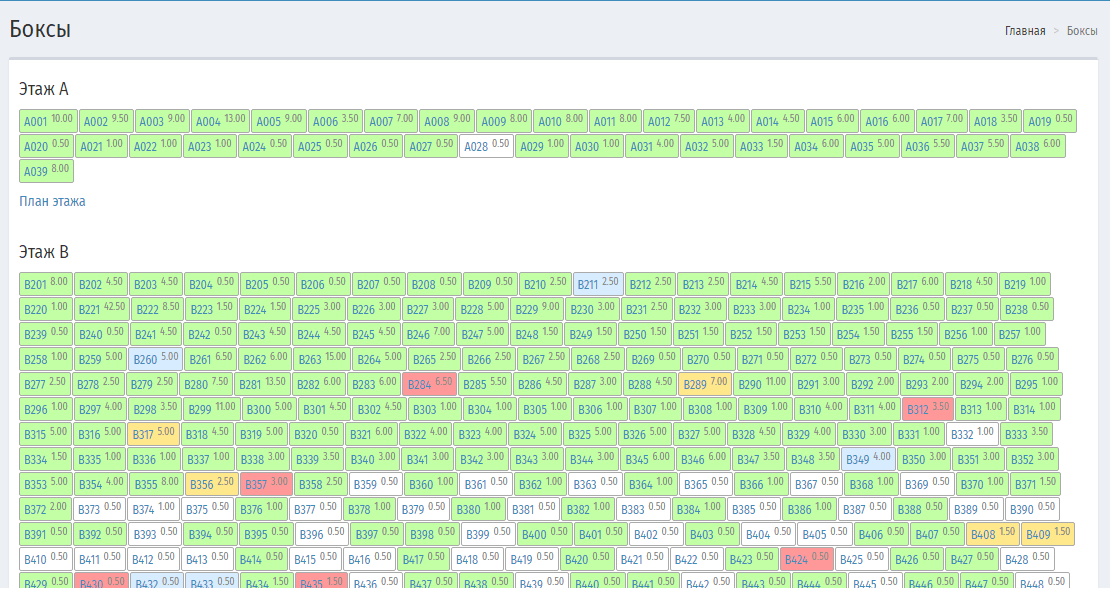Image resolution: width=1110 pixels, height=590 pixels.
Task: Open the blue box B349
Action: (x=869, y=459)
